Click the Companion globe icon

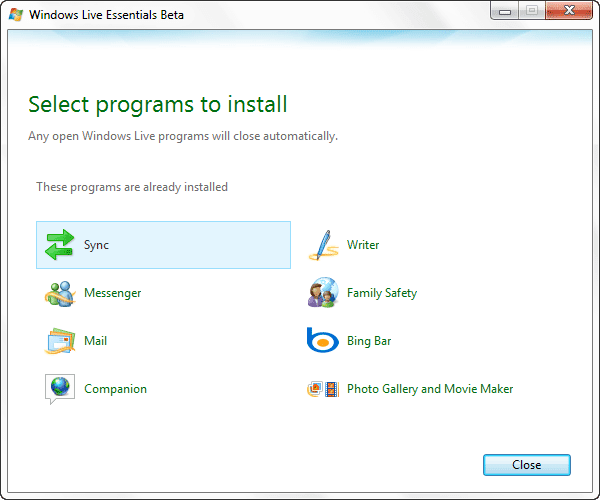coord(60,389)
